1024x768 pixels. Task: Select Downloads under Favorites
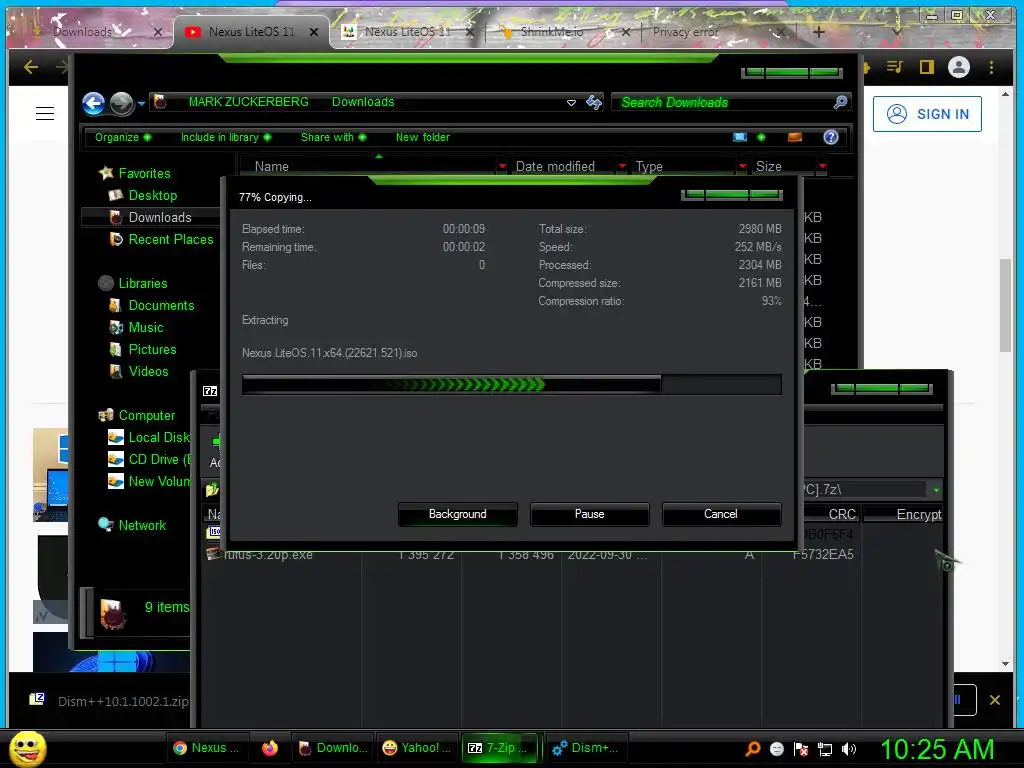[x=159, y=217]
